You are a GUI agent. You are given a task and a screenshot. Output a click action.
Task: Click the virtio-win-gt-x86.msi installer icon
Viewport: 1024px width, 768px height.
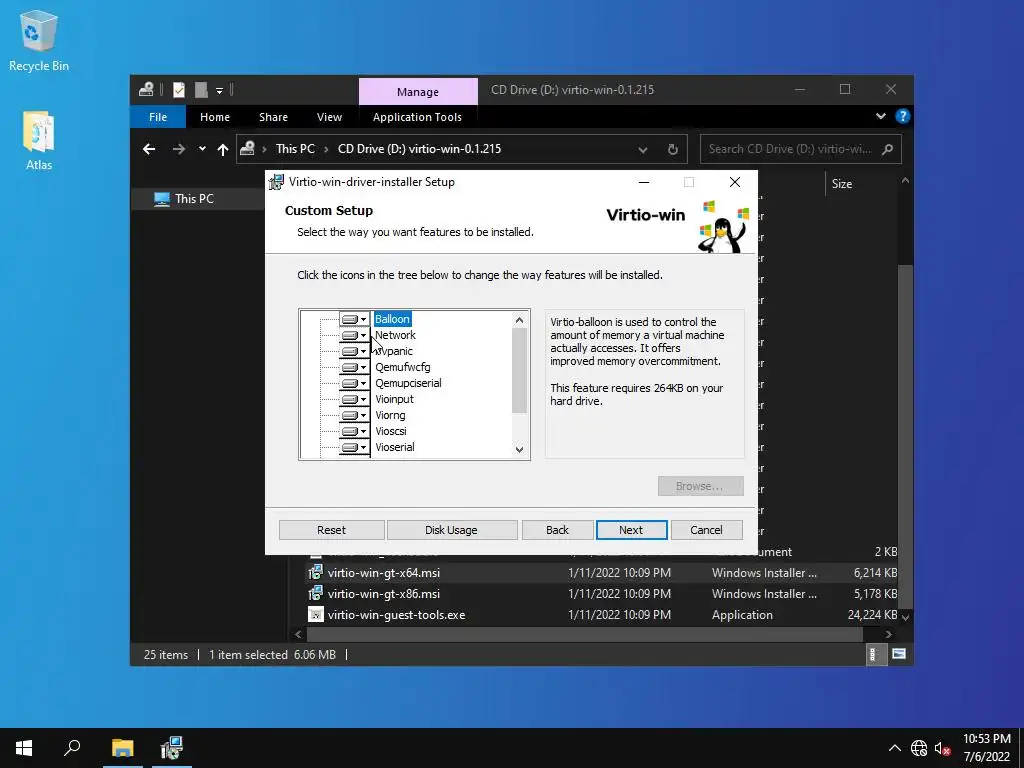(315, 593)
